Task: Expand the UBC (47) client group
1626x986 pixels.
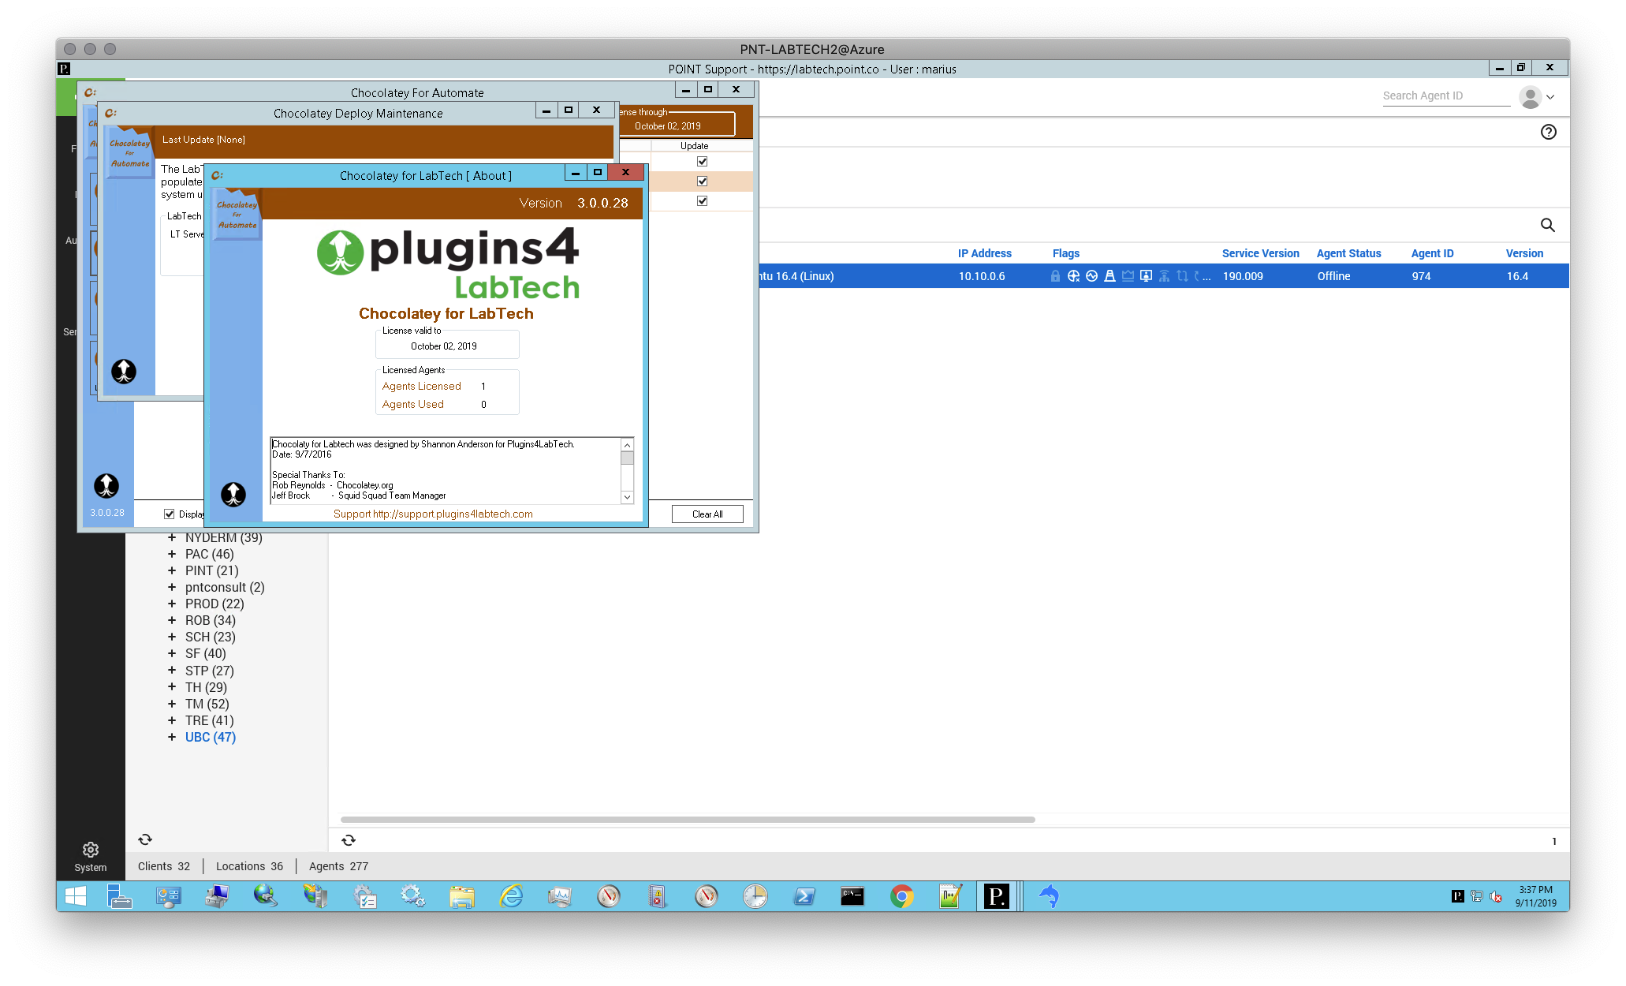Action: pyautogui.click(x=171, y=737)
